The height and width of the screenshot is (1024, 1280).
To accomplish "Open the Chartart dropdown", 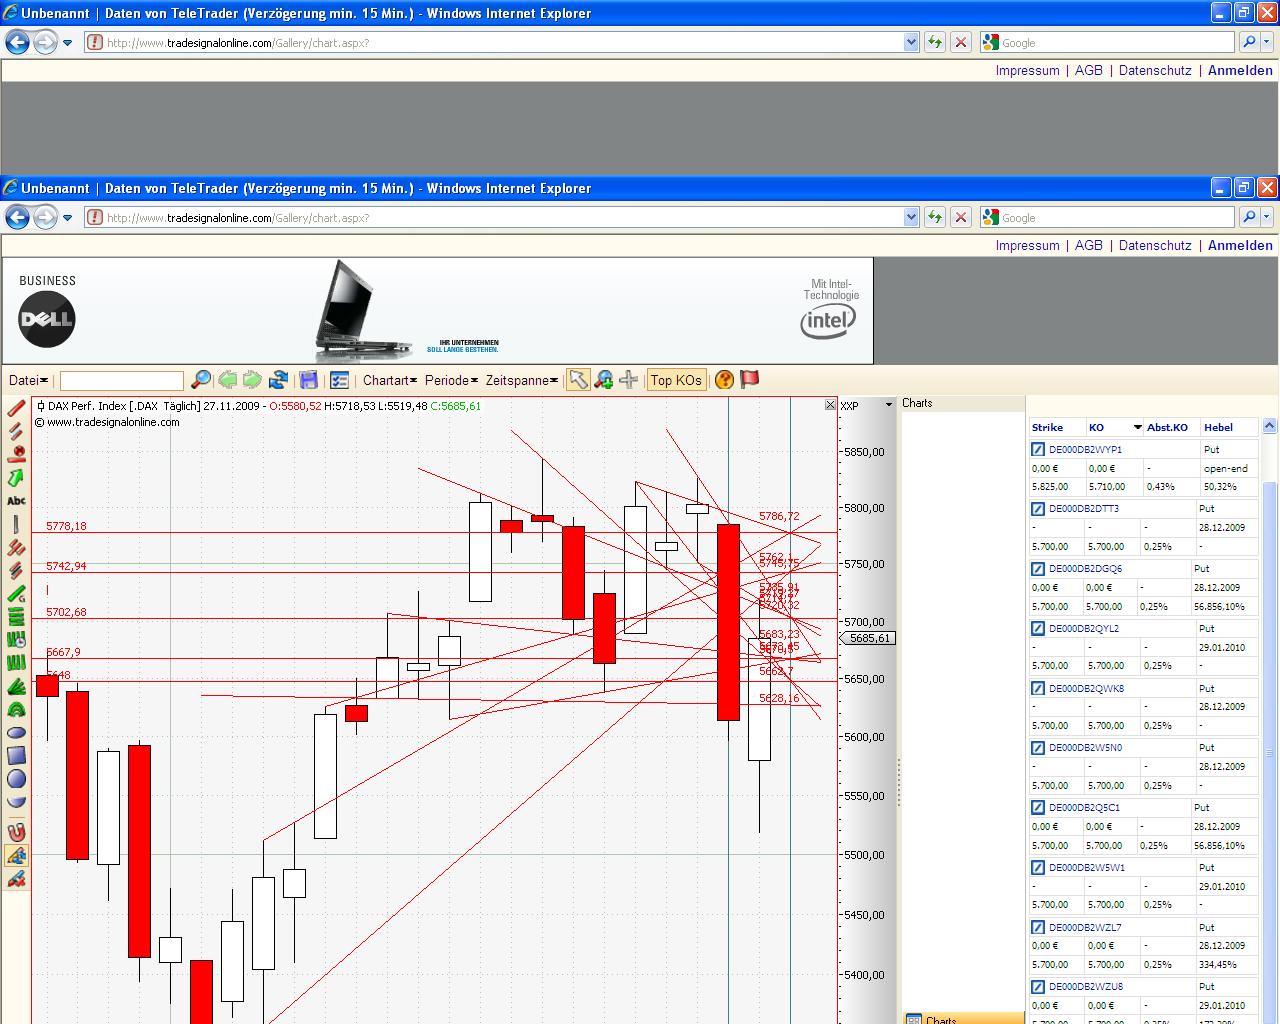I will pos(389,380).
